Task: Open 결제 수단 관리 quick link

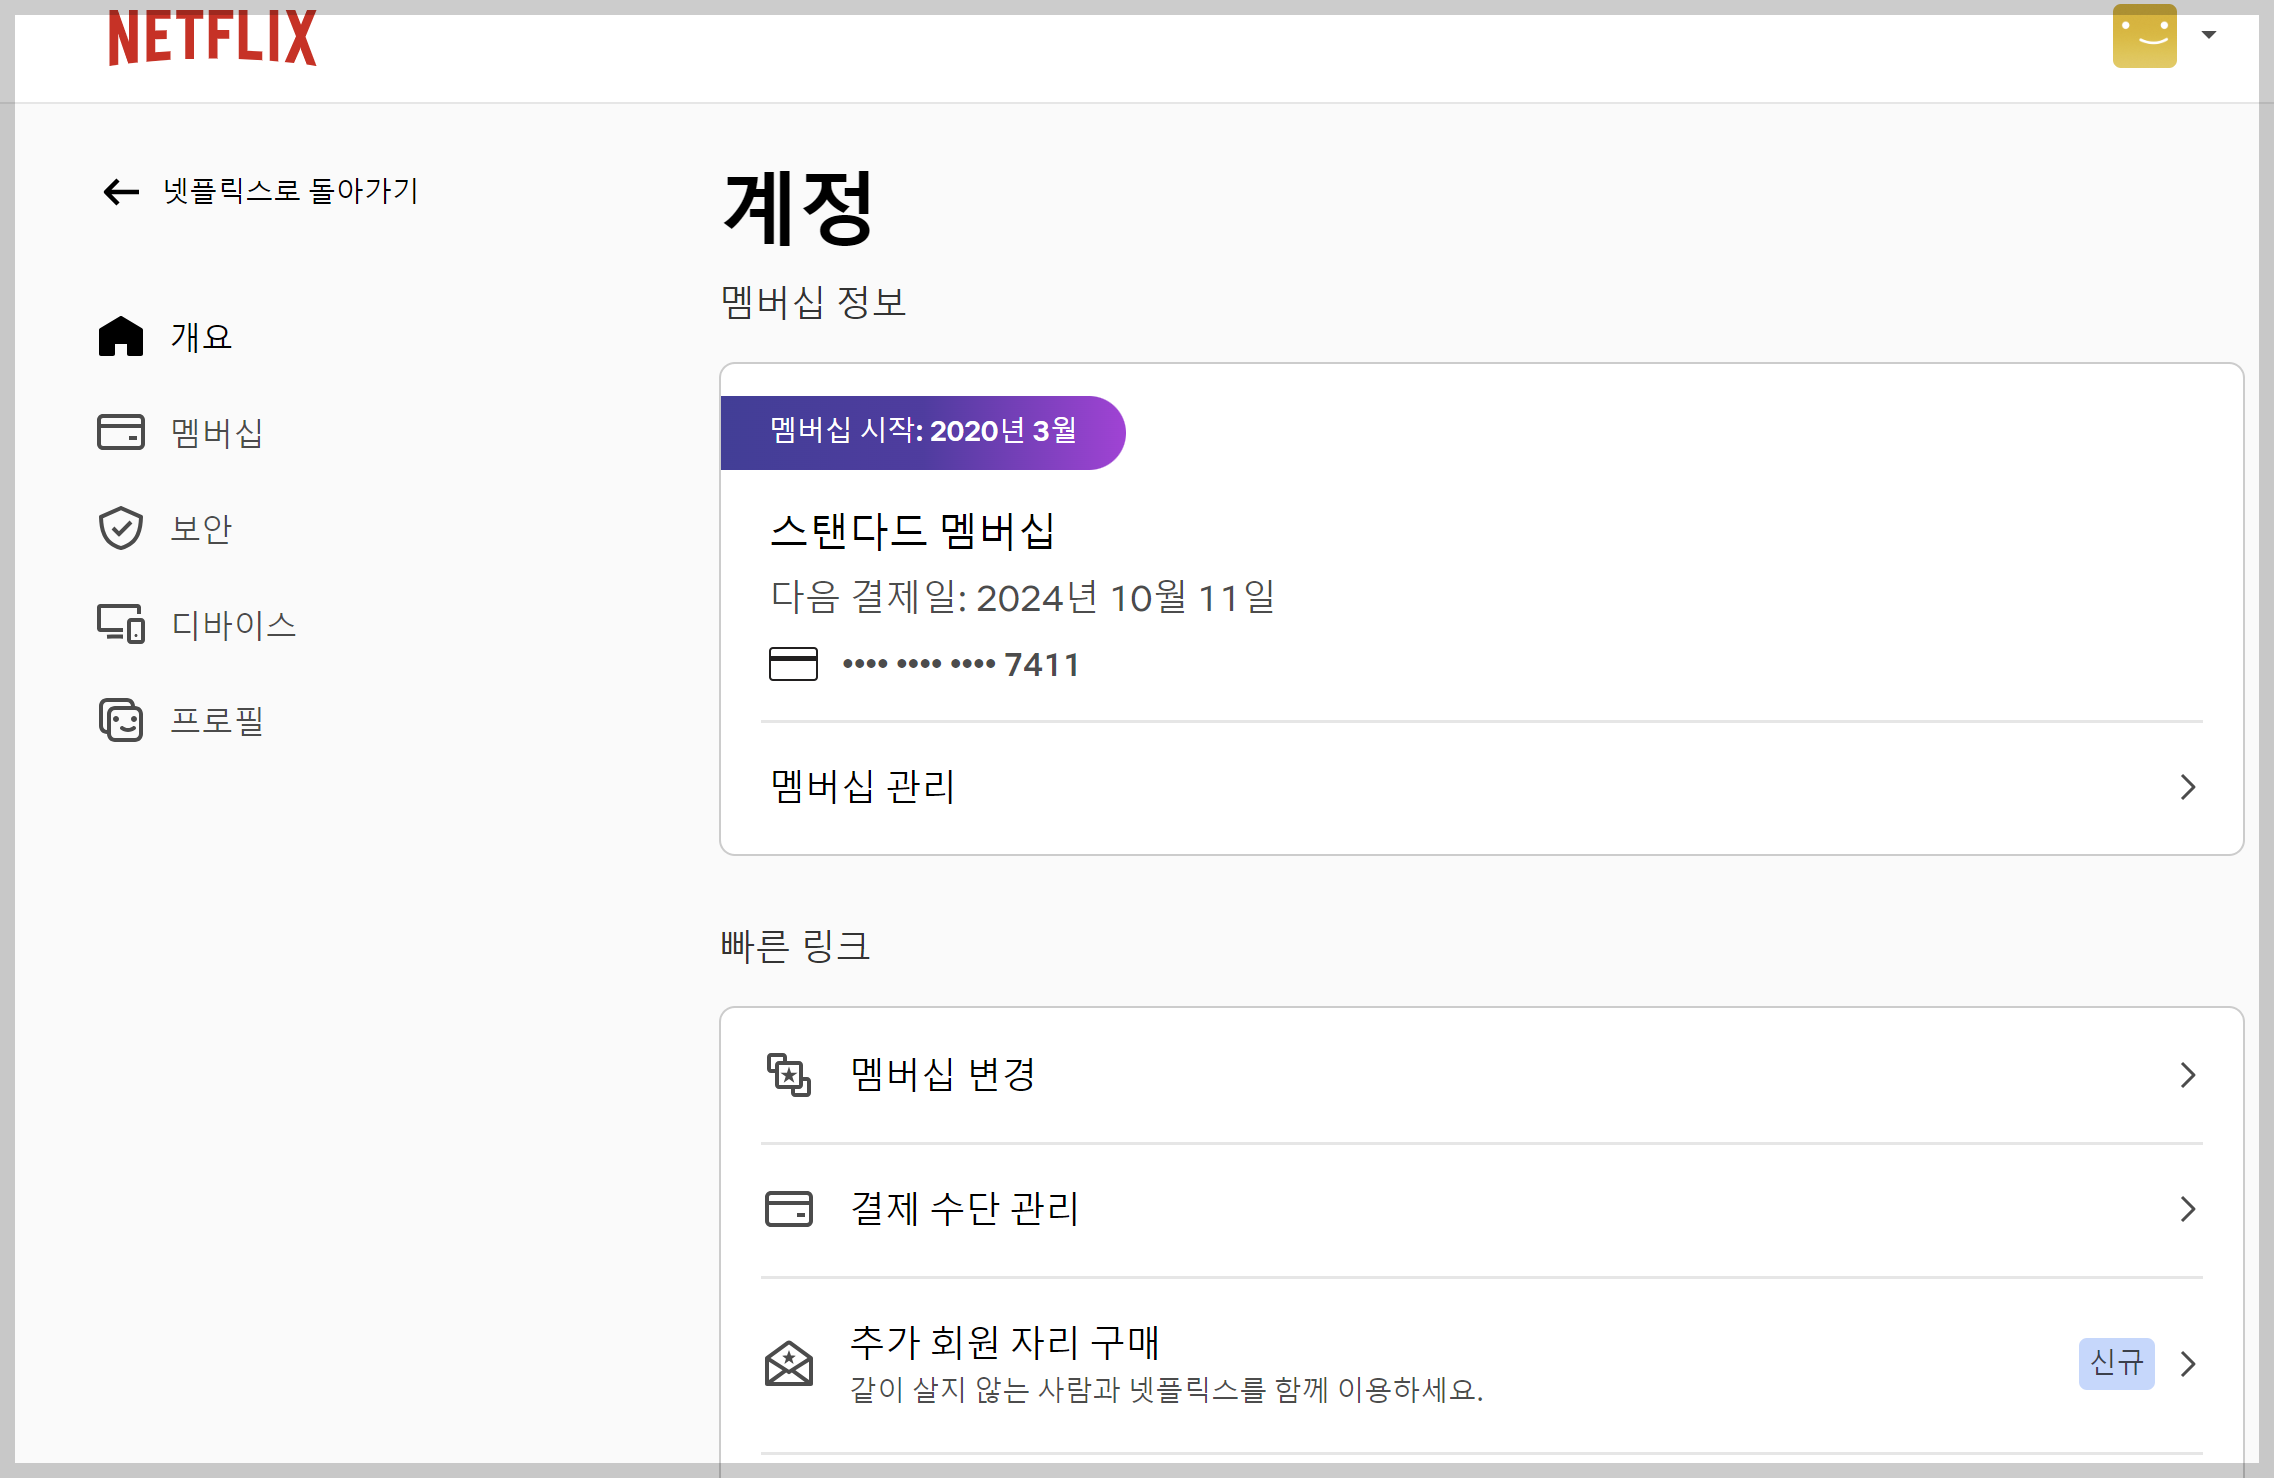Action: click(963, 1209)
